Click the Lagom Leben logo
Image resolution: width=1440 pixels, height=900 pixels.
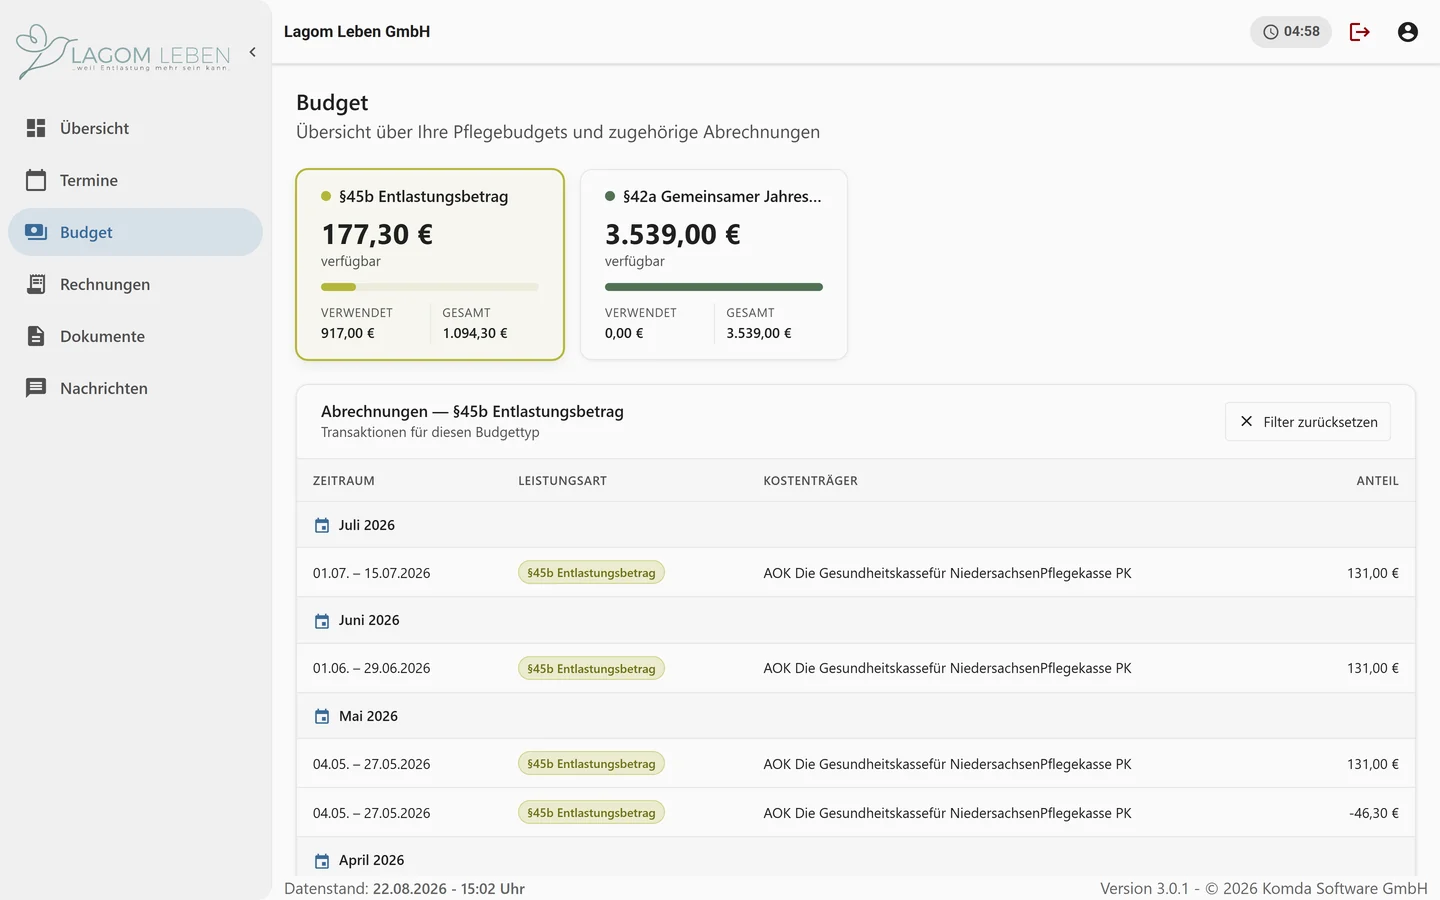(123, 52)
